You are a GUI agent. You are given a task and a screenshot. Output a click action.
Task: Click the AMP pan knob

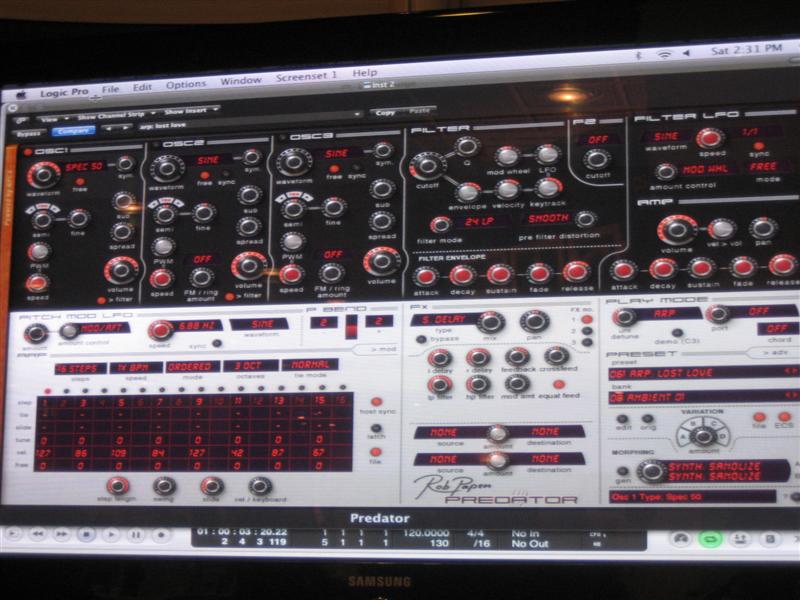[x=763, y=228]
